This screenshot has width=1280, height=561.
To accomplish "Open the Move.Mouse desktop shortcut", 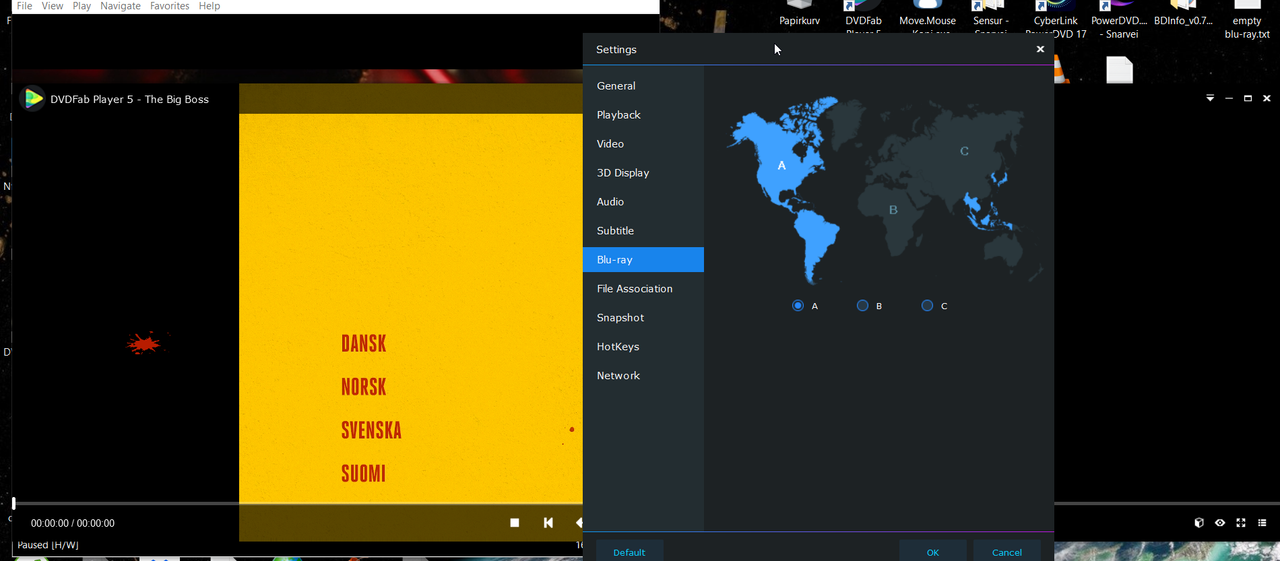I will pyautogui.click(x=927, y=18).
